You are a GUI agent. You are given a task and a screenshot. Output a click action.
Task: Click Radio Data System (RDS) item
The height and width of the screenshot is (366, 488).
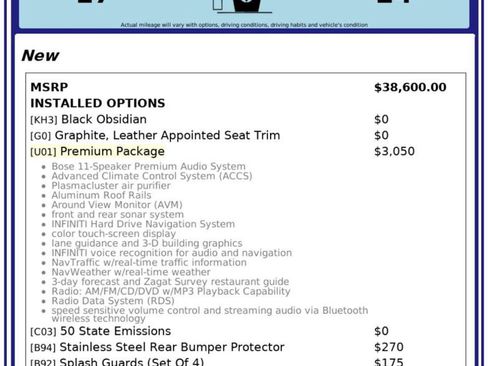click(113, 301)
